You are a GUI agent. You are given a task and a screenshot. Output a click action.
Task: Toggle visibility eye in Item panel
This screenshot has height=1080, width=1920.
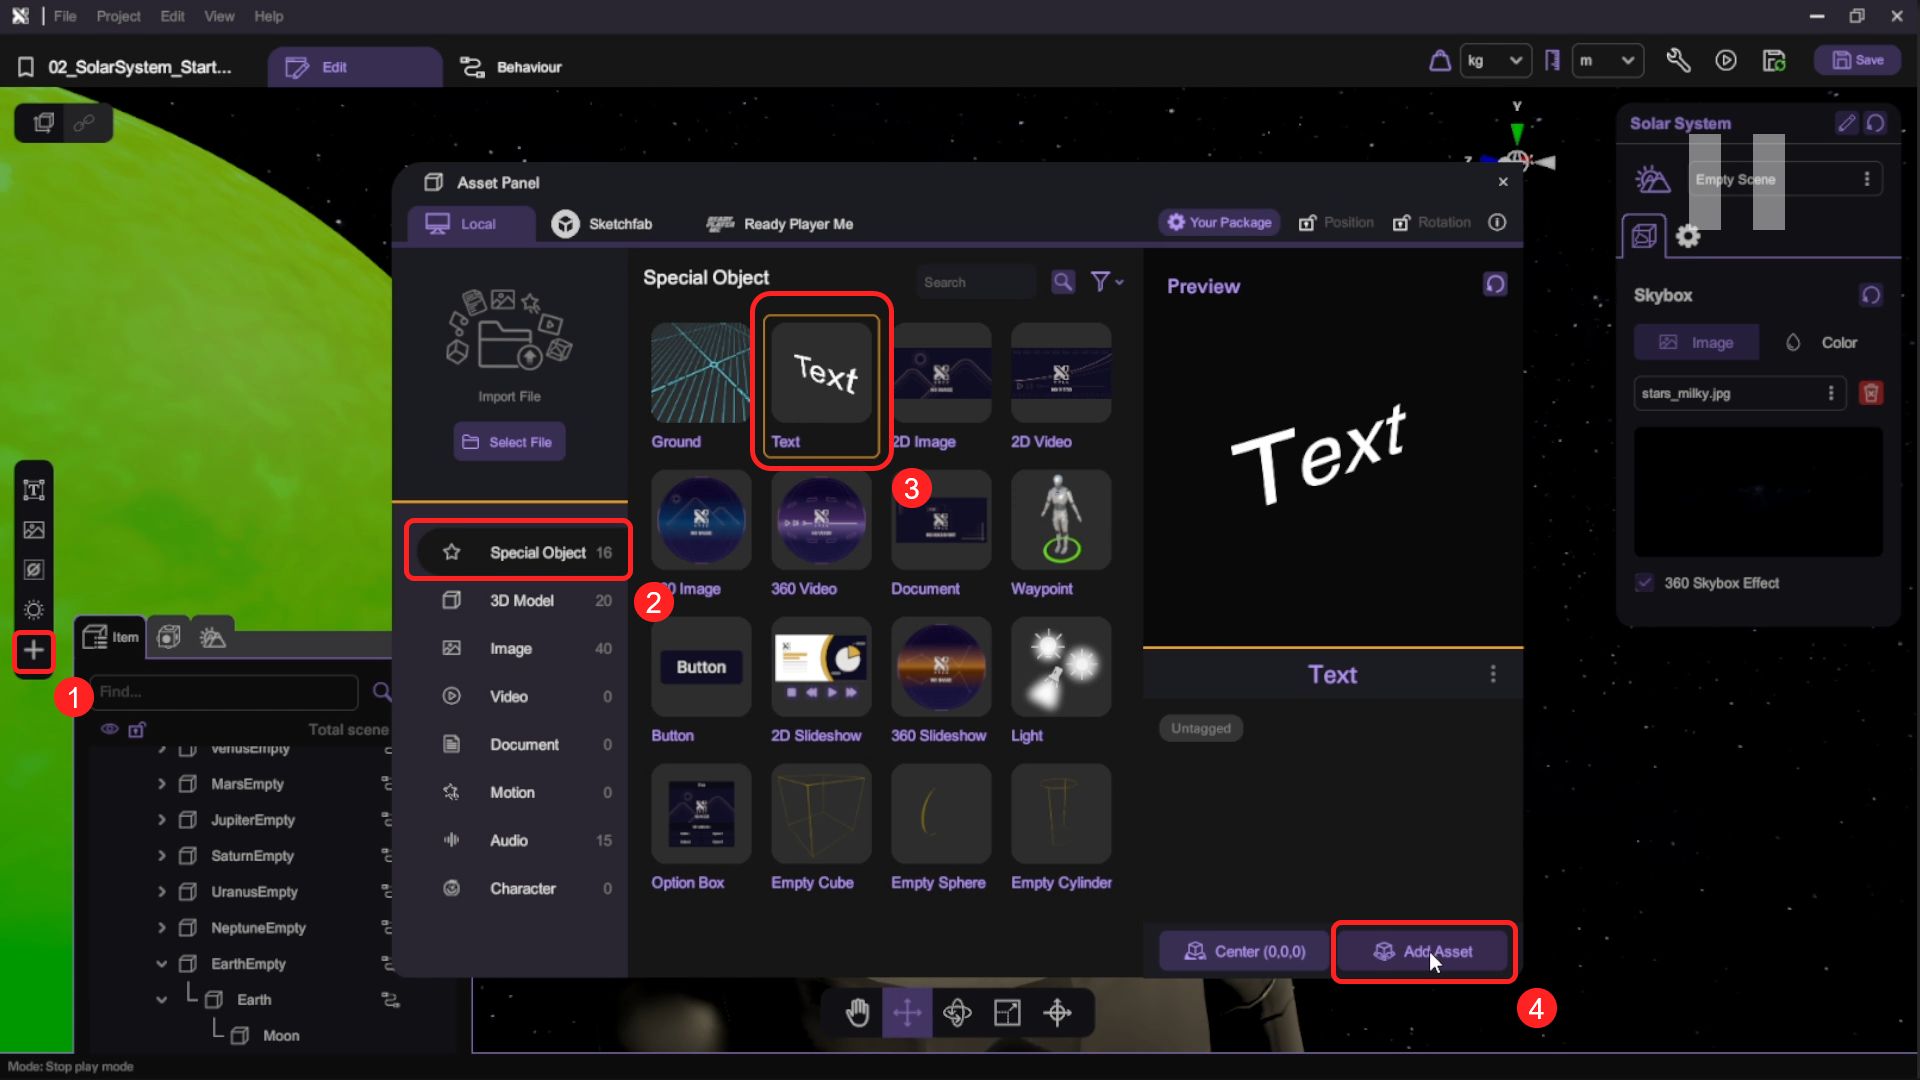click(109, 729)
